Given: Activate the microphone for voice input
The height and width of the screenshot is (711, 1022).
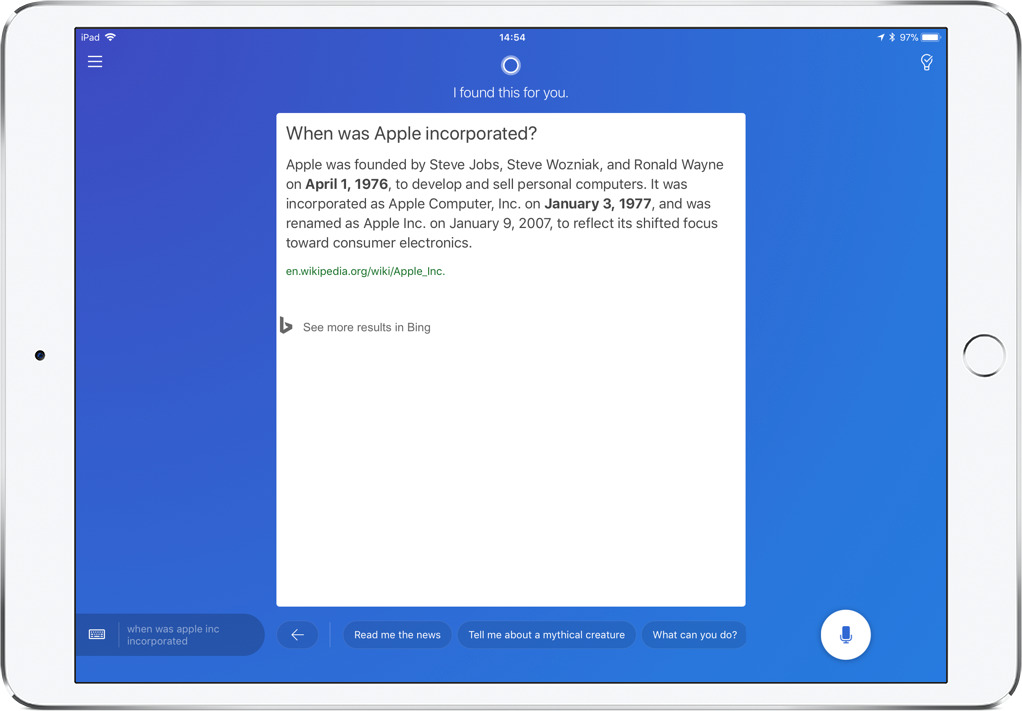Looking at the screenshot, I should tap(845, 634).
